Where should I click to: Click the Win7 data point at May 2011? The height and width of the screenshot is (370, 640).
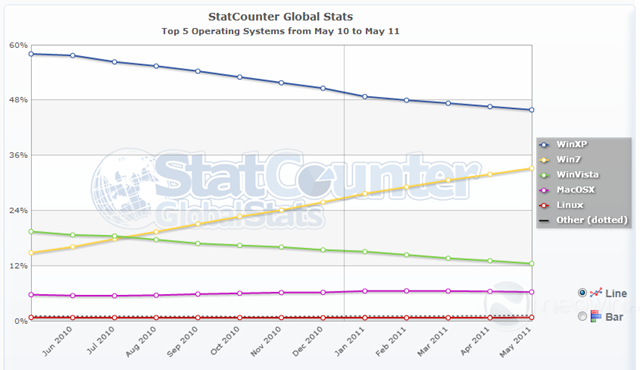(531, 168)
